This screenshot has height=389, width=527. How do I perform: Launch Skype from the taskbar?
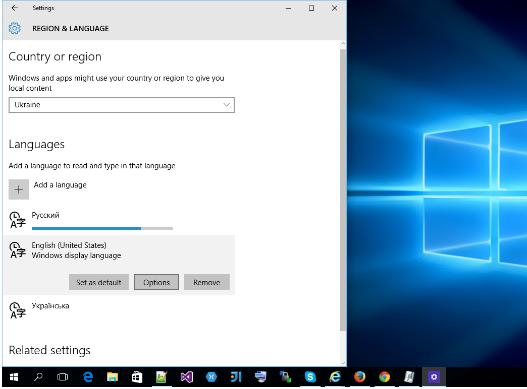click(310, 377)
